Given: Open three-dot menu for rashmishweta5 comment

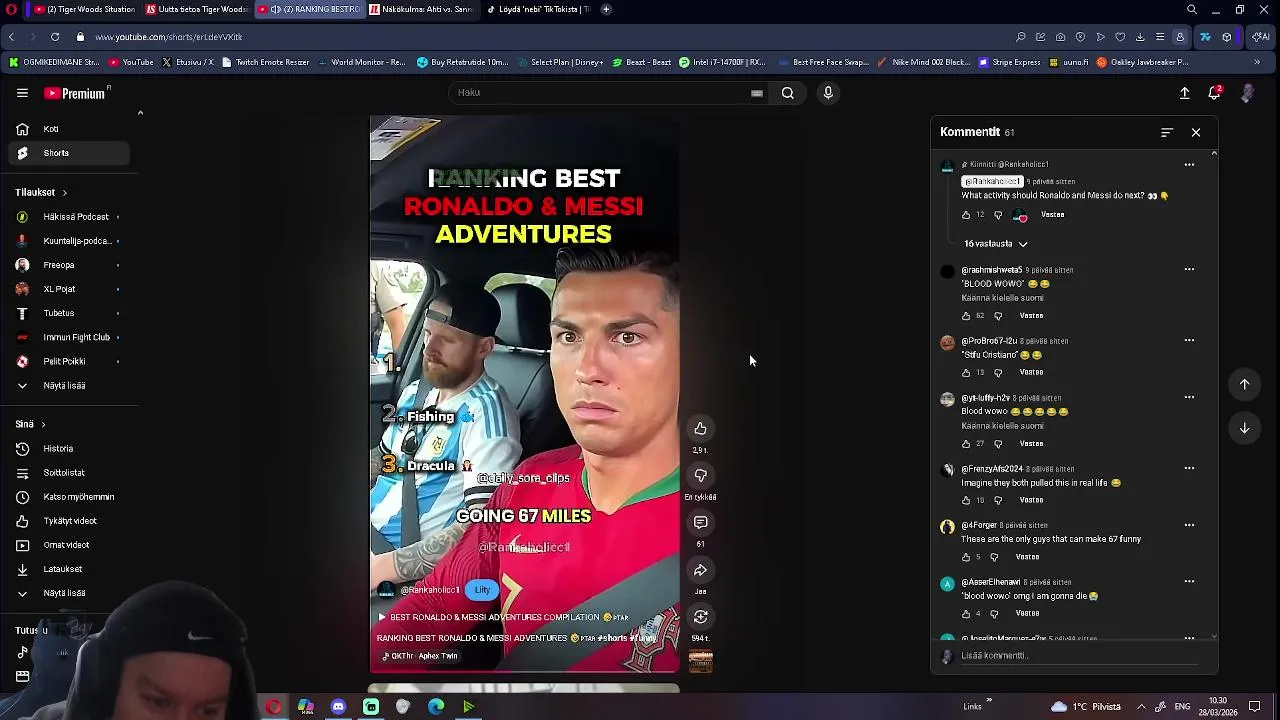Looking at the screenshot, I should pyautogui.click(x=1189, y=269).
